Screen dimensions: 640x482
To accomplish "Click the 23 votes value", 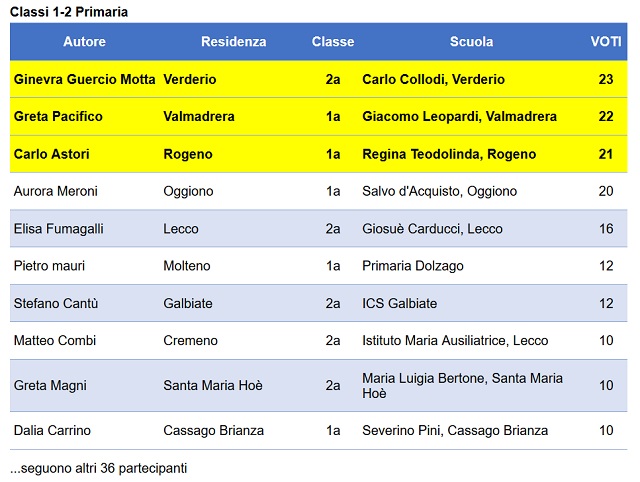I will coord(606,79).
